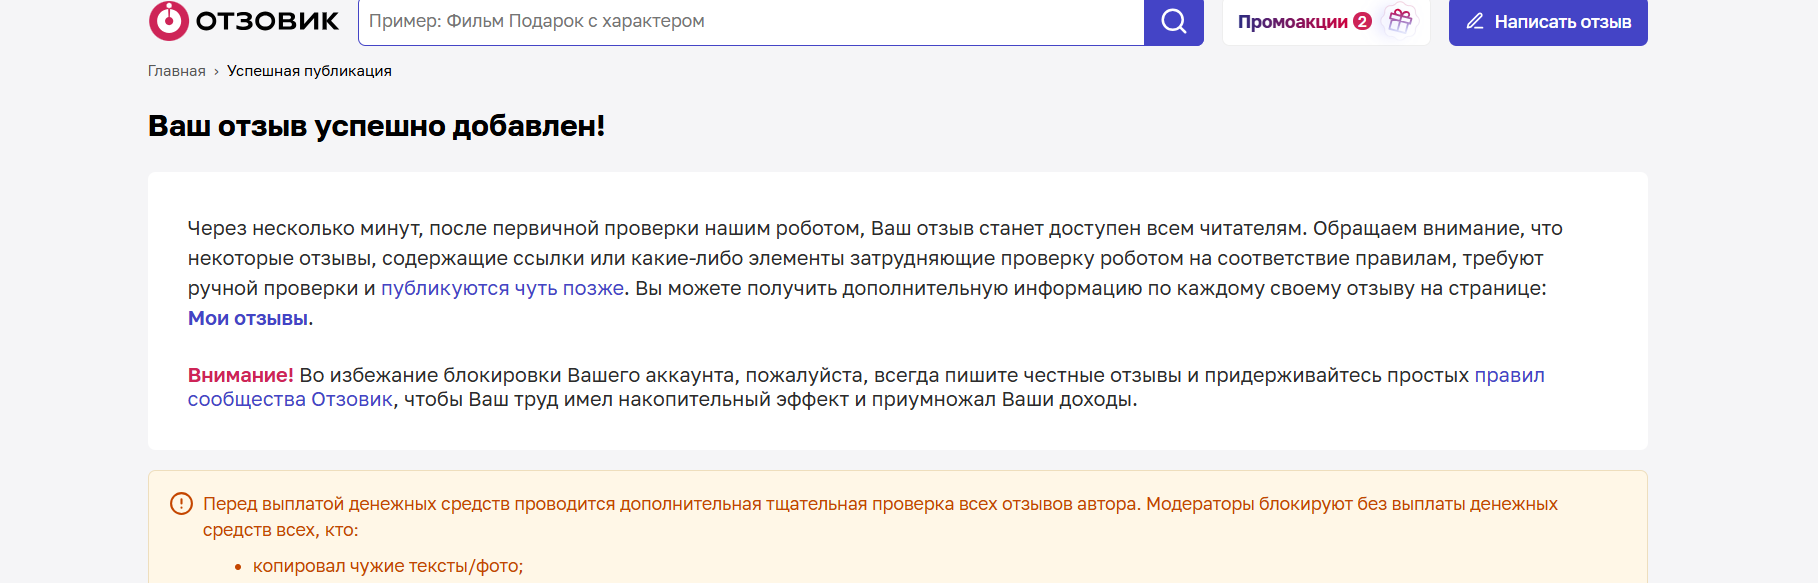Click the Написать отзыв button

point(1548,22)
